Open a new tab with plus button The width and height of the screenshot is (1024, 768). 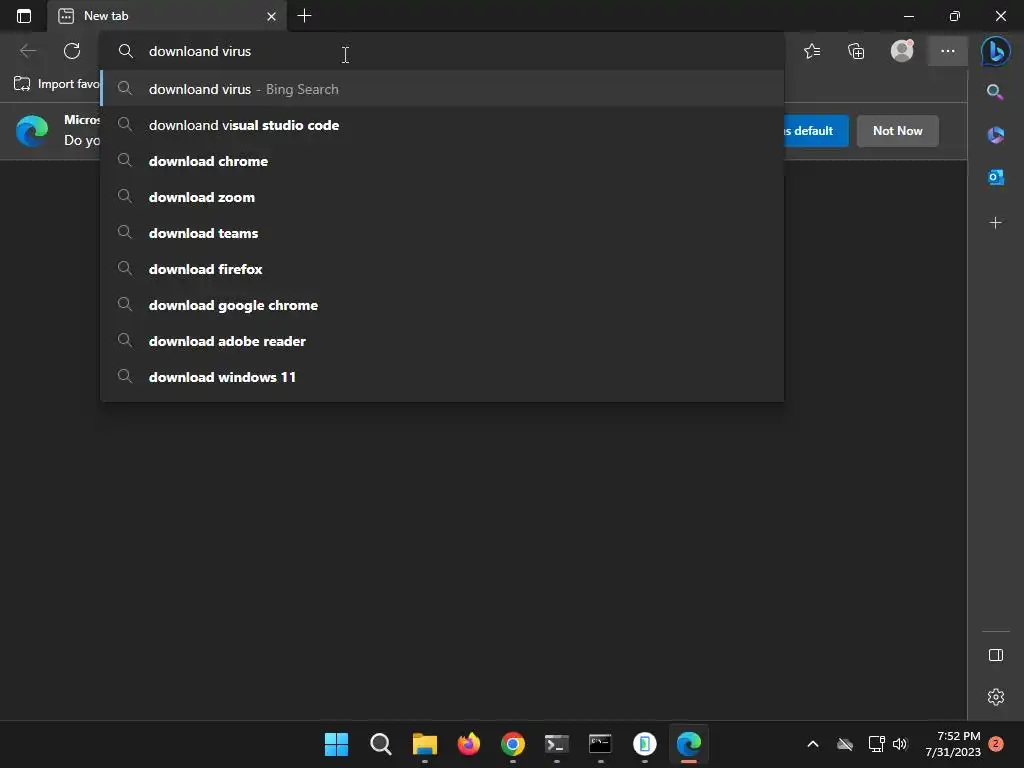pyautogui.click(x=304, y=16)
